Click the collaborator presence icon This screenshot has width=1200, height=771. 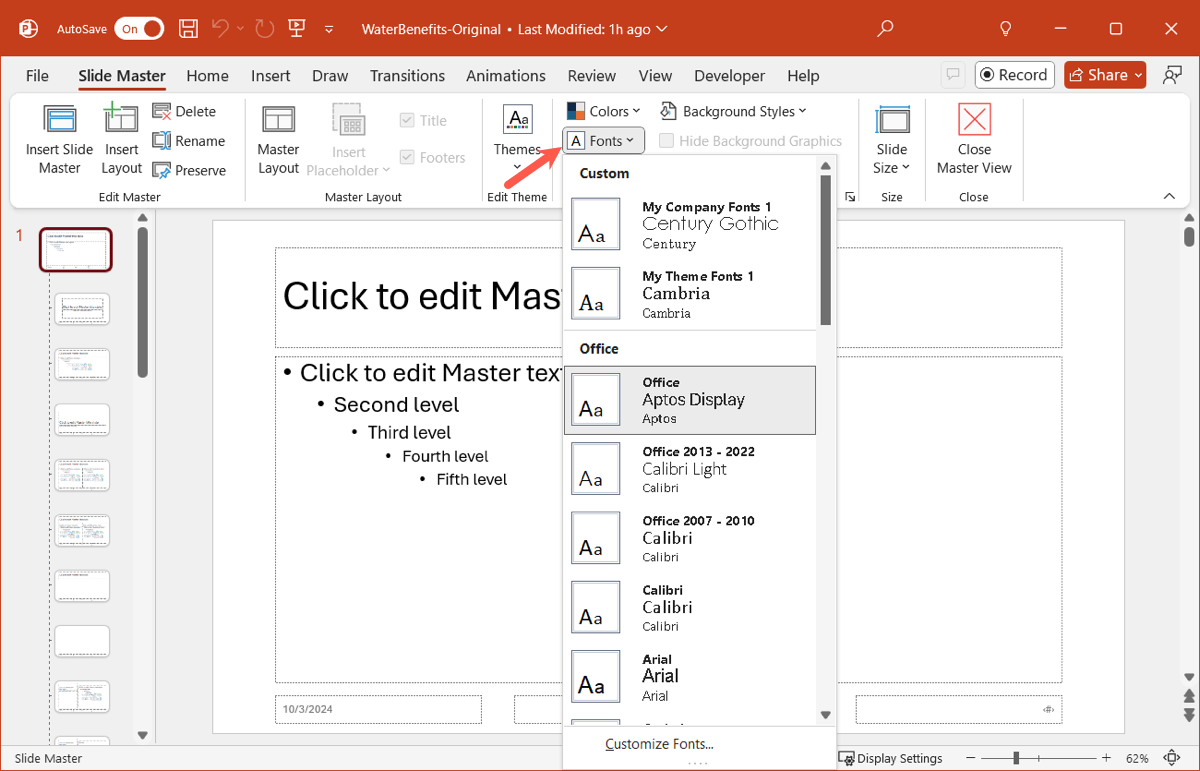click(1172, 75)
